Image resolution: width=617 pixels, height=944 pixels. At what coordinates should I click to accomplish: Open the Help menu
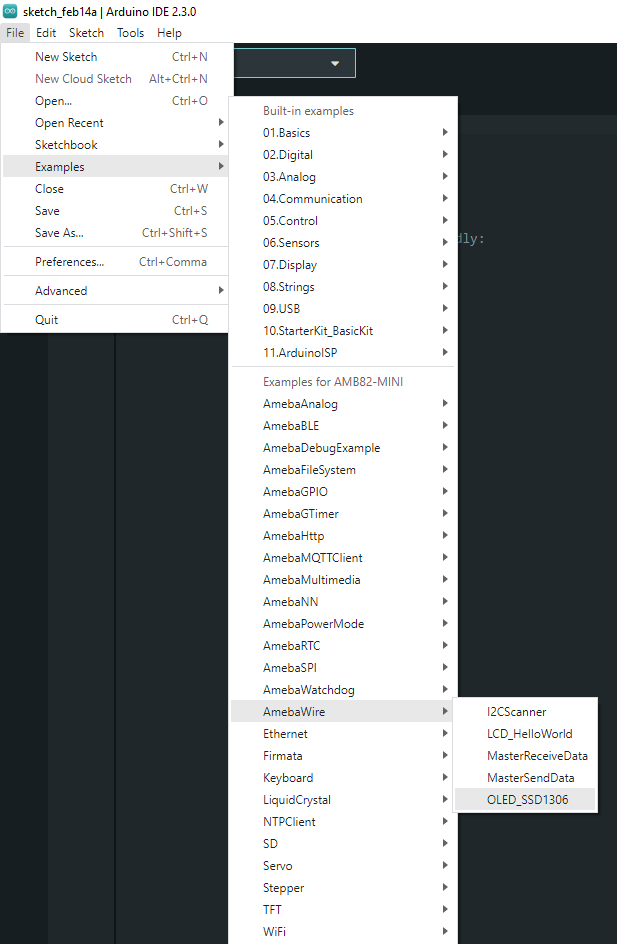point(169,33)
